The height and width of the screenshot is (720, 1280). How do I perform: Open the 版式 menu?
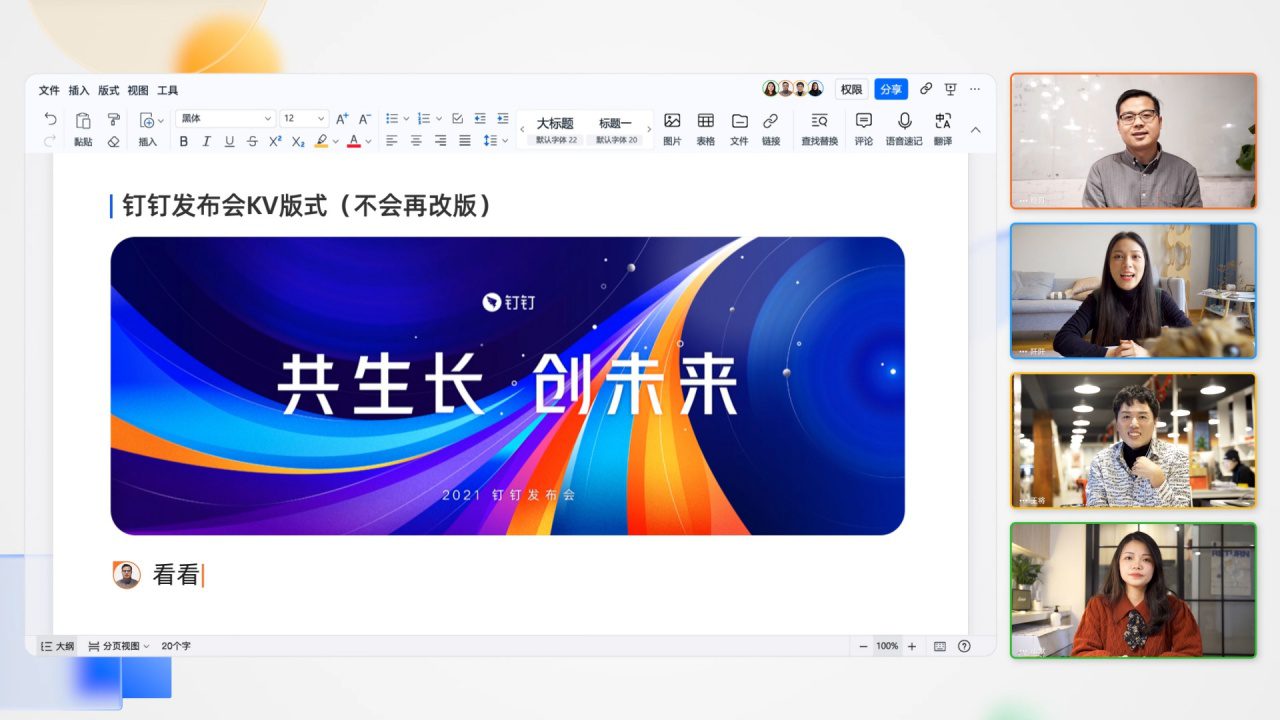pyautogui.click(x=108, y=90)
